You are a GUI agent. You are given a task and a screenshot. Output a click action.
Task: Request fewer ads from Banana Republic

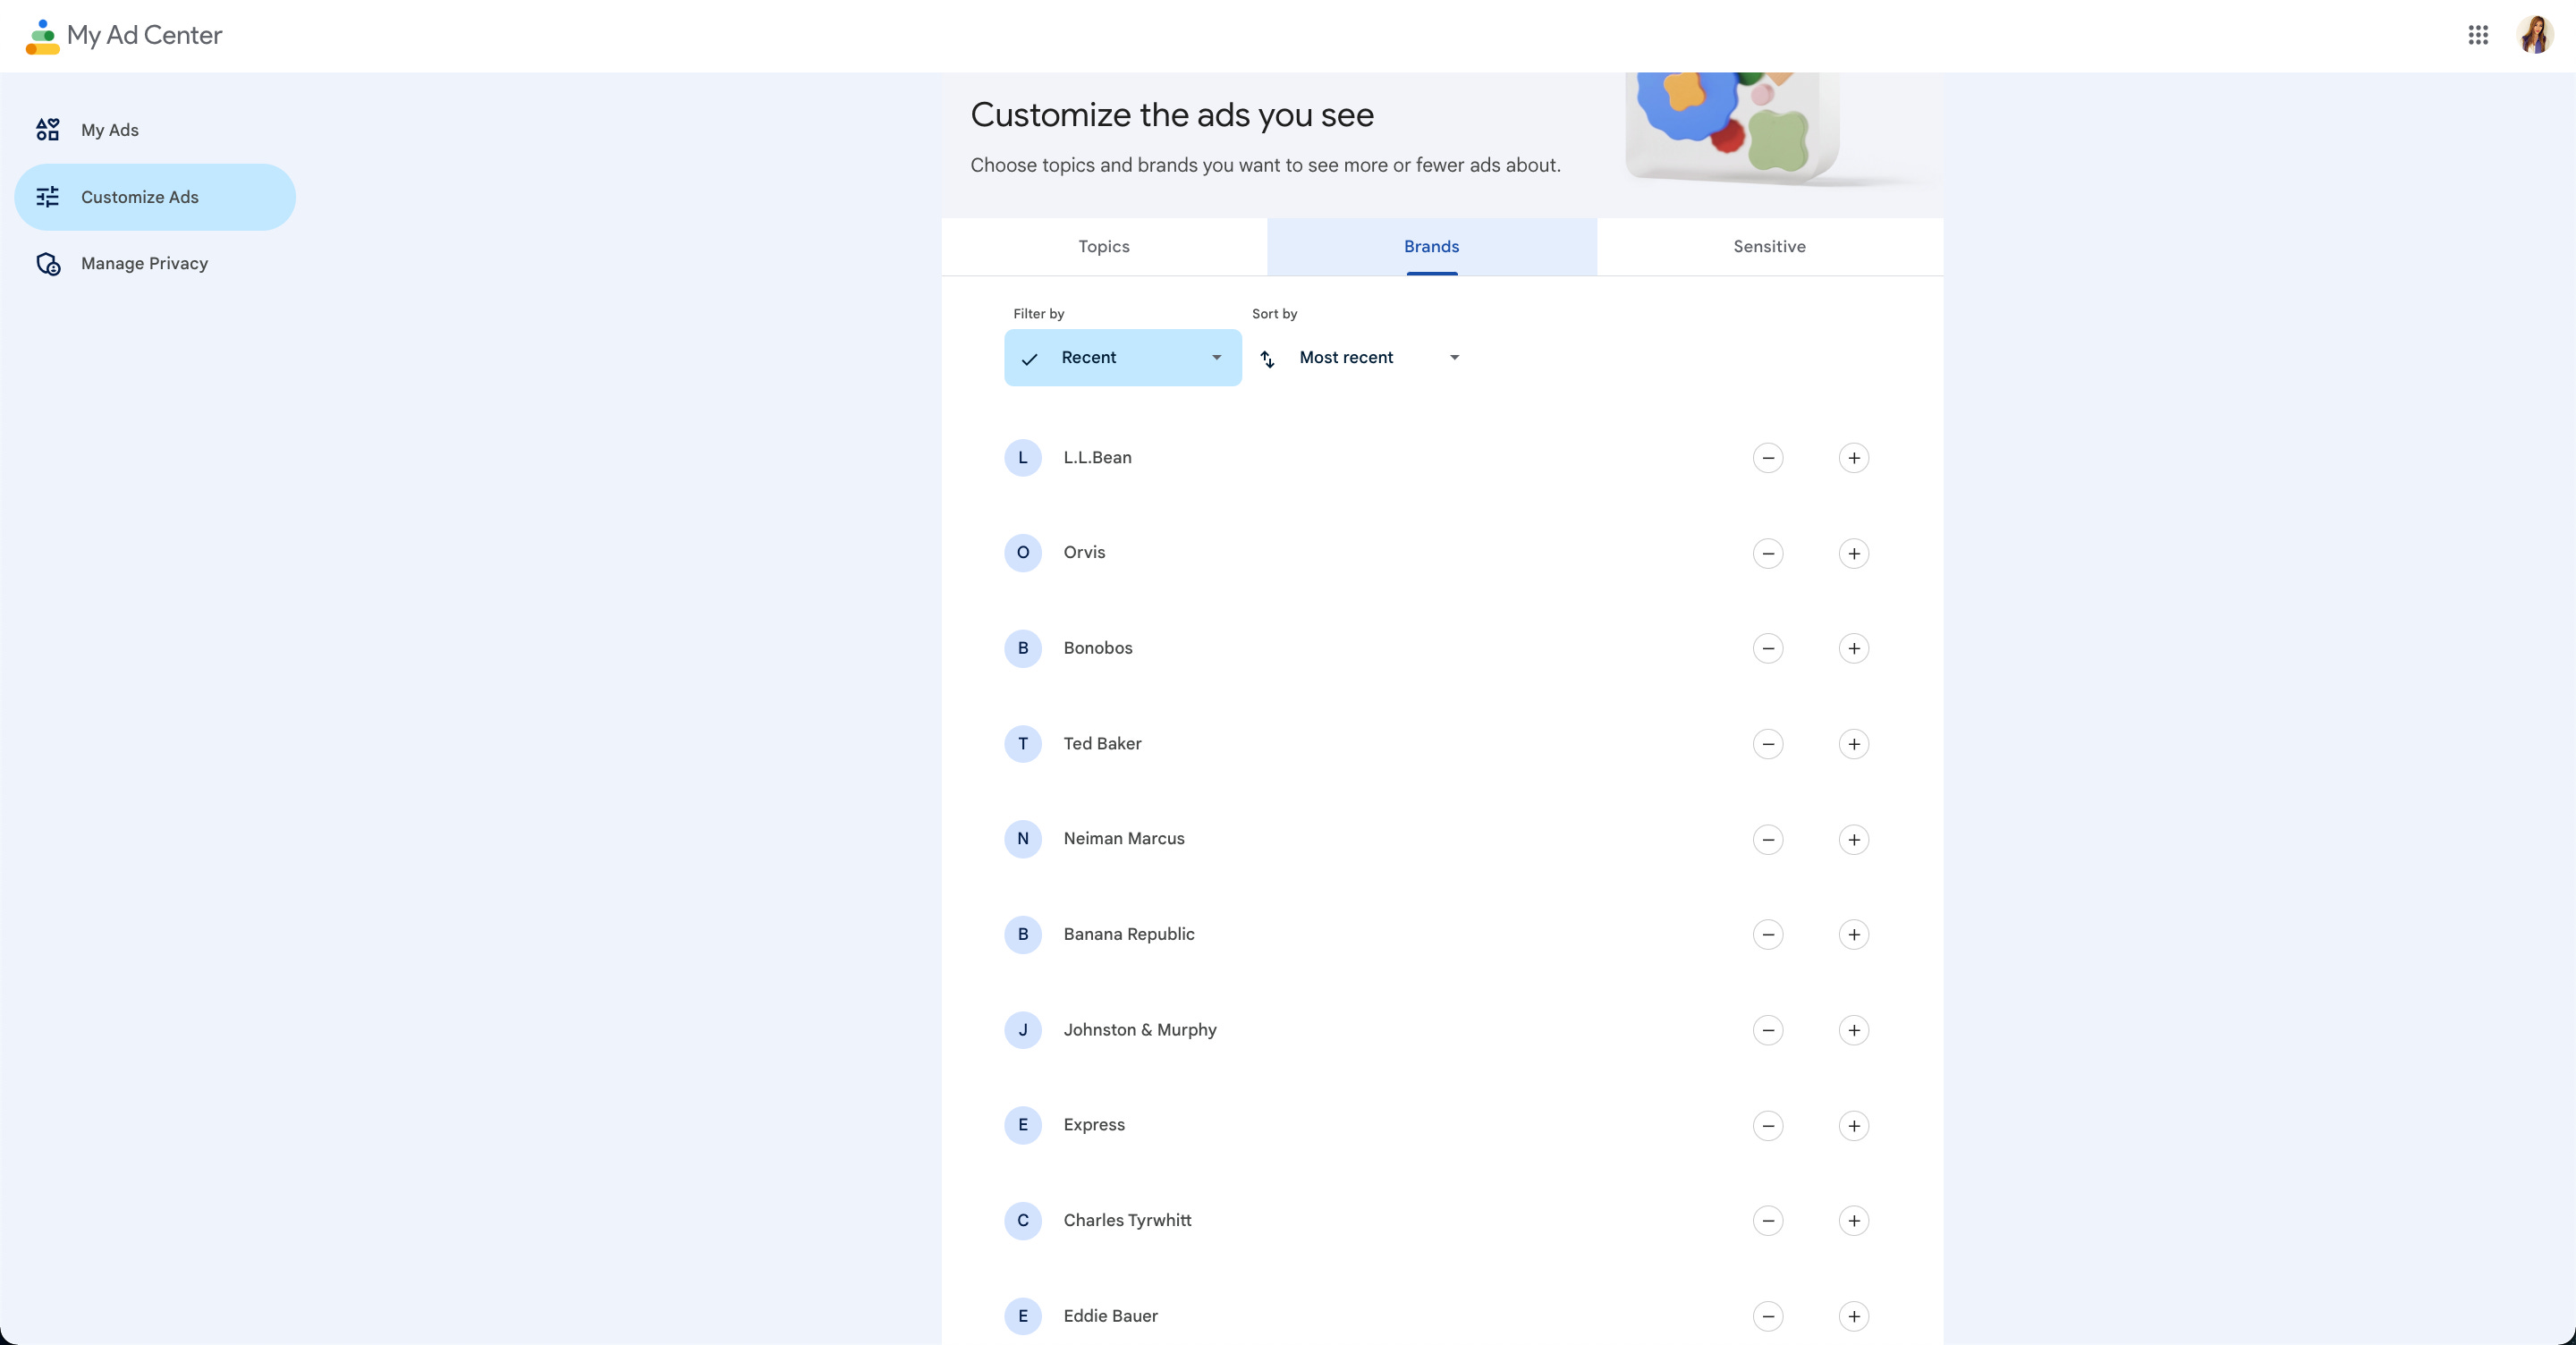point(1768,935)
